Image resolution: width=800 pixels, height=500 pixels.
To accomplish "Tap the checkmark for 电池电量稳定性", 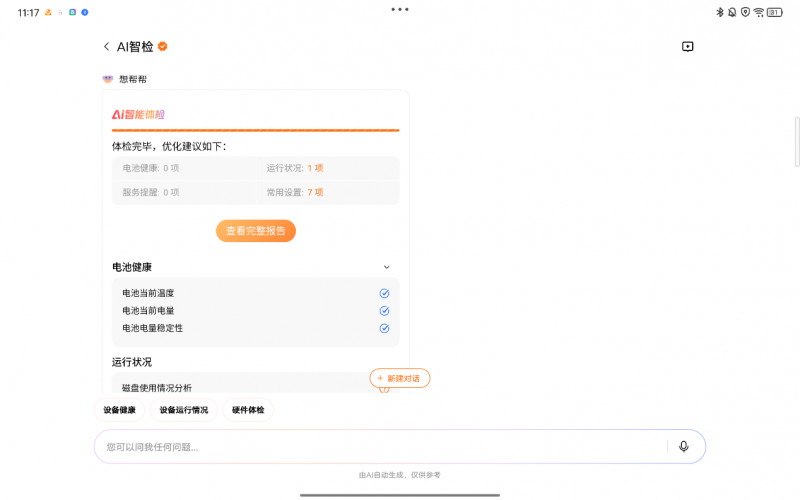I will click(384, 328).
